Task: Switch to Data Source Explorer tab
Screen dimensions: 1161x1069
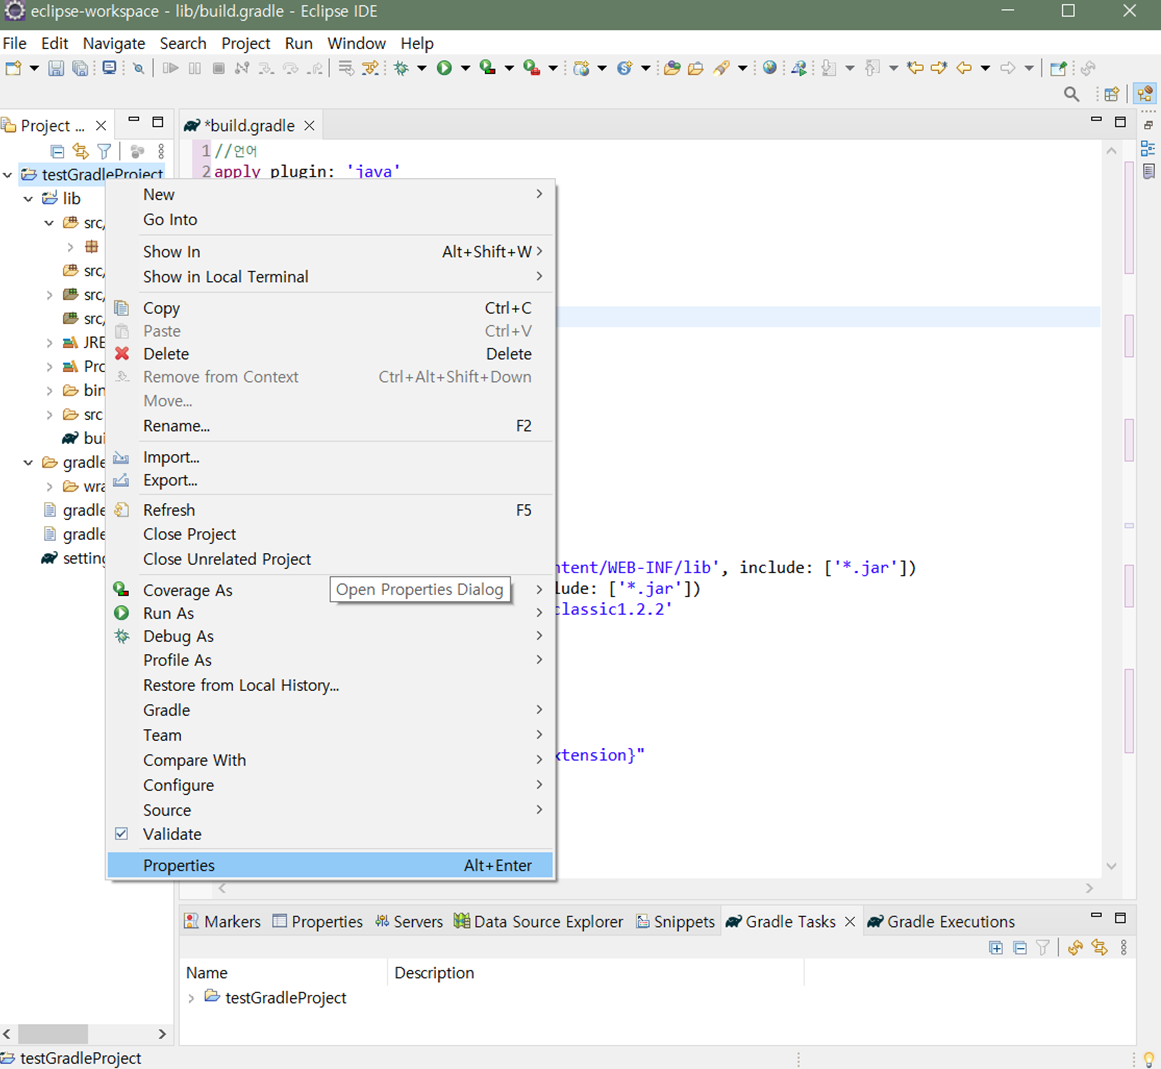Action: click(538, 922)
